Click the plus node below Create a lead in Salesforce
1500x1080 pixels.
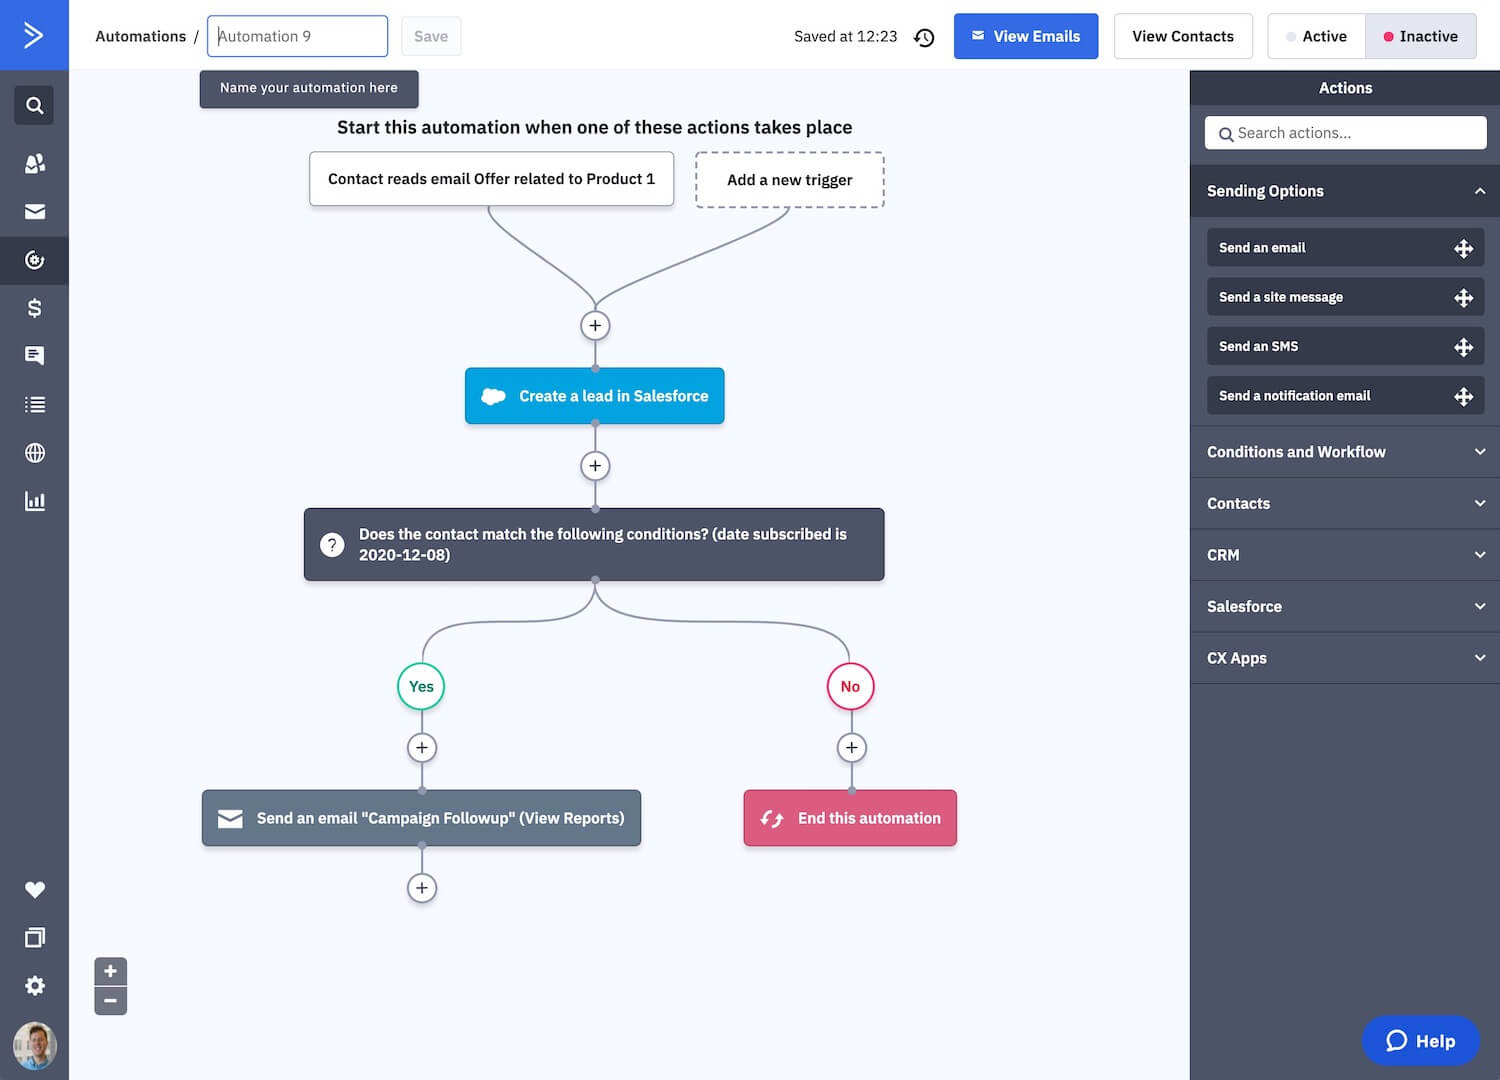tap(595, 465)
